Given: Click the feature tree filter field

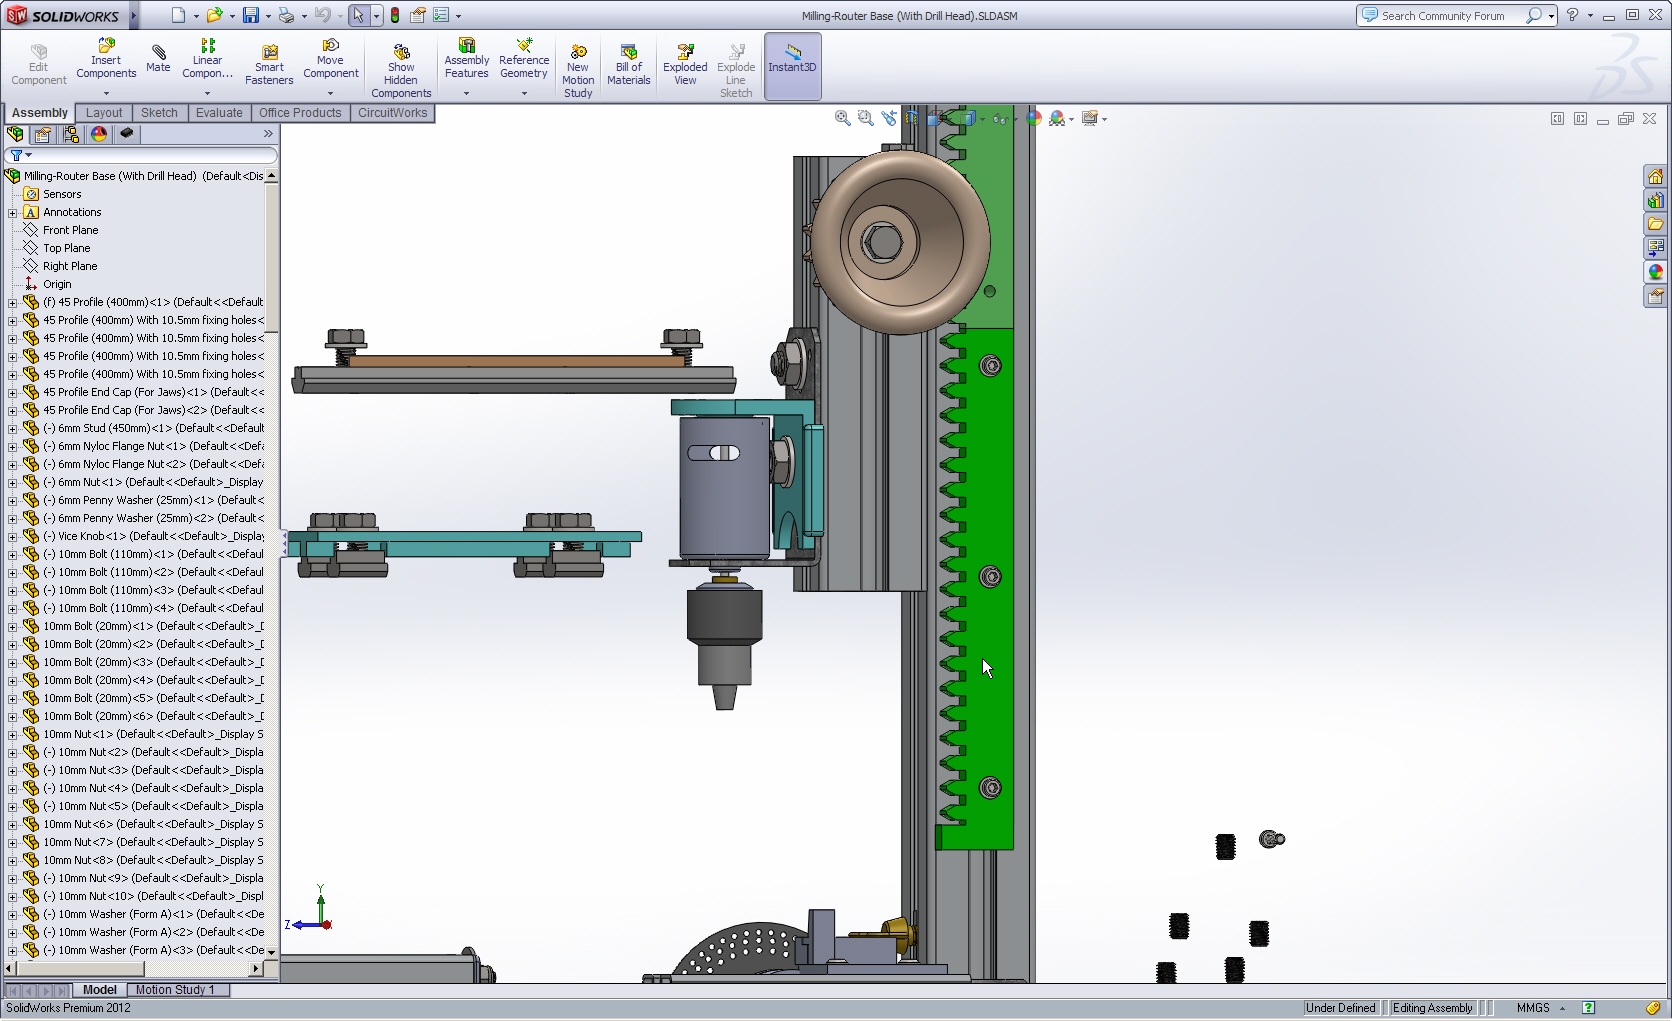Looking at the screenshot, I should [x=141, y=155].
